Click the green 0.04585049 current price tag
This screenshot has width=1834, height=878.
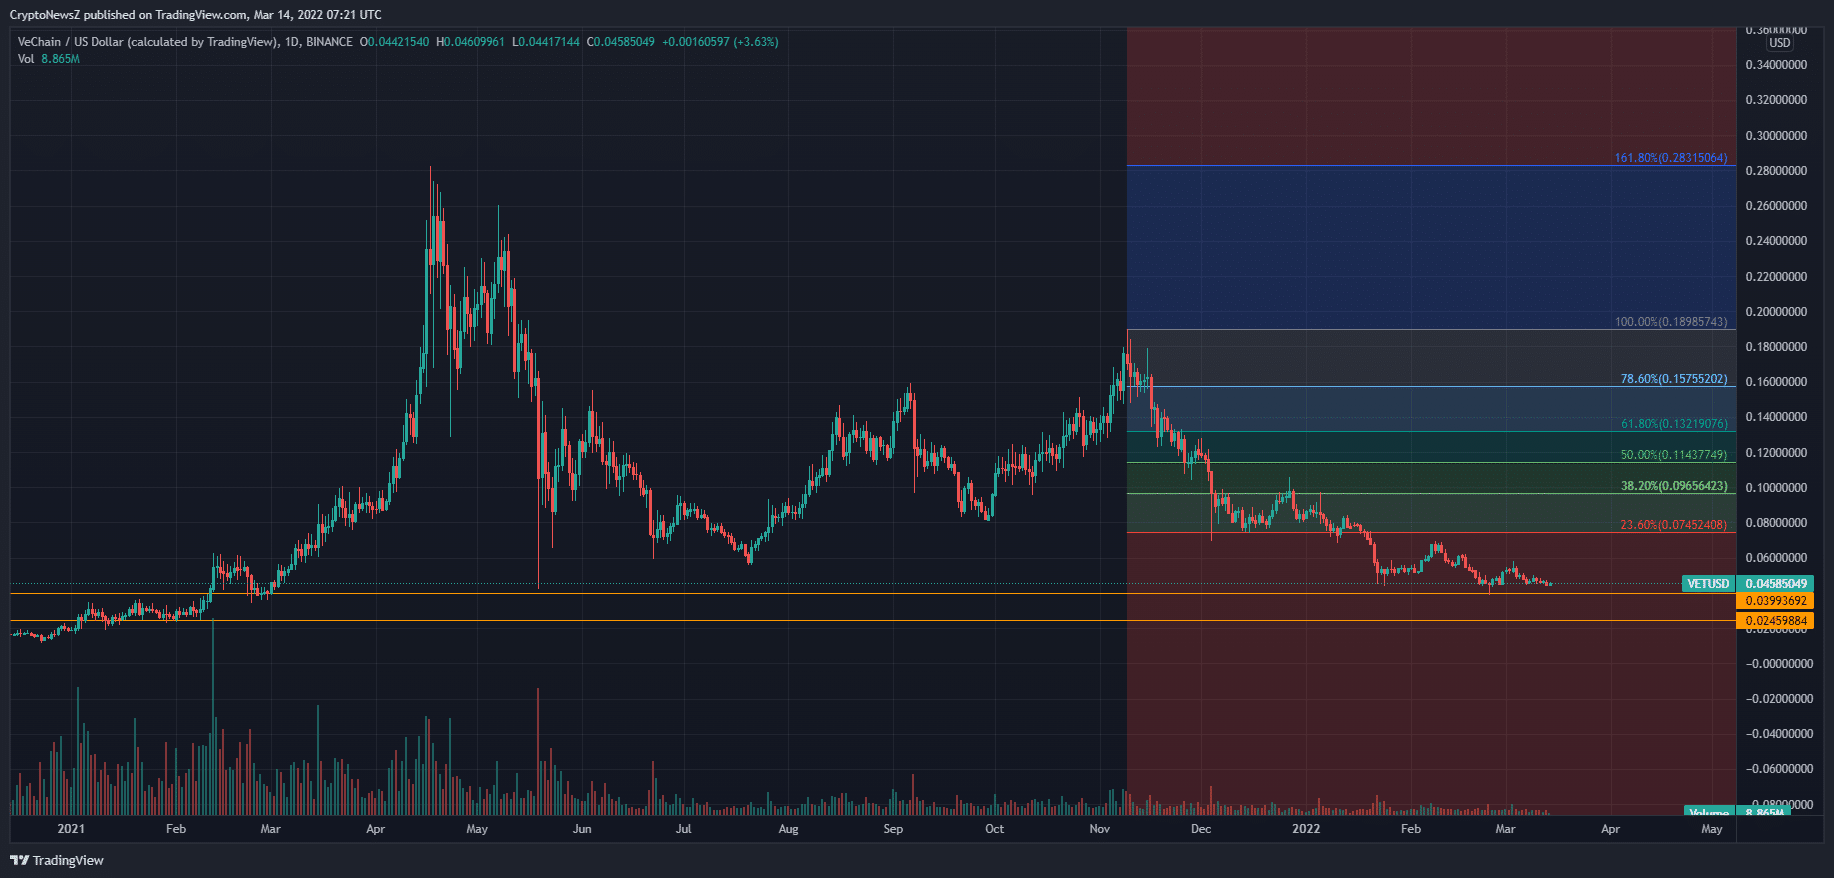click(x=1776, y=584)
